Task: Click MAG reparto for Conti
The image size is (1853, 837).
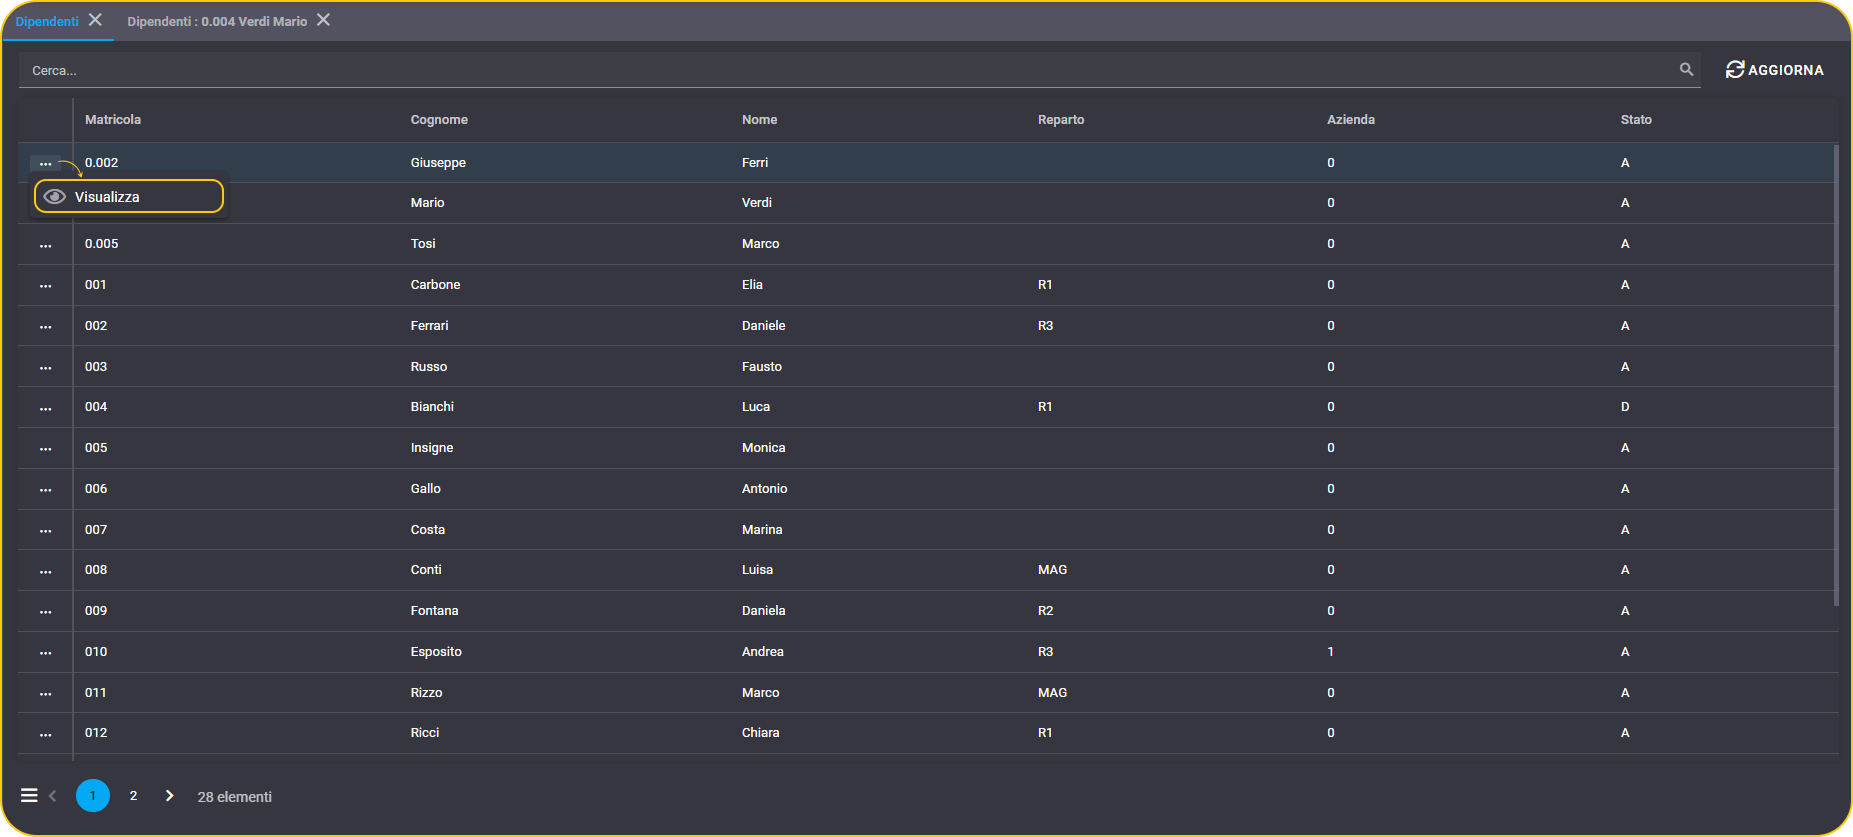Action: click(x=1053, y=570)
